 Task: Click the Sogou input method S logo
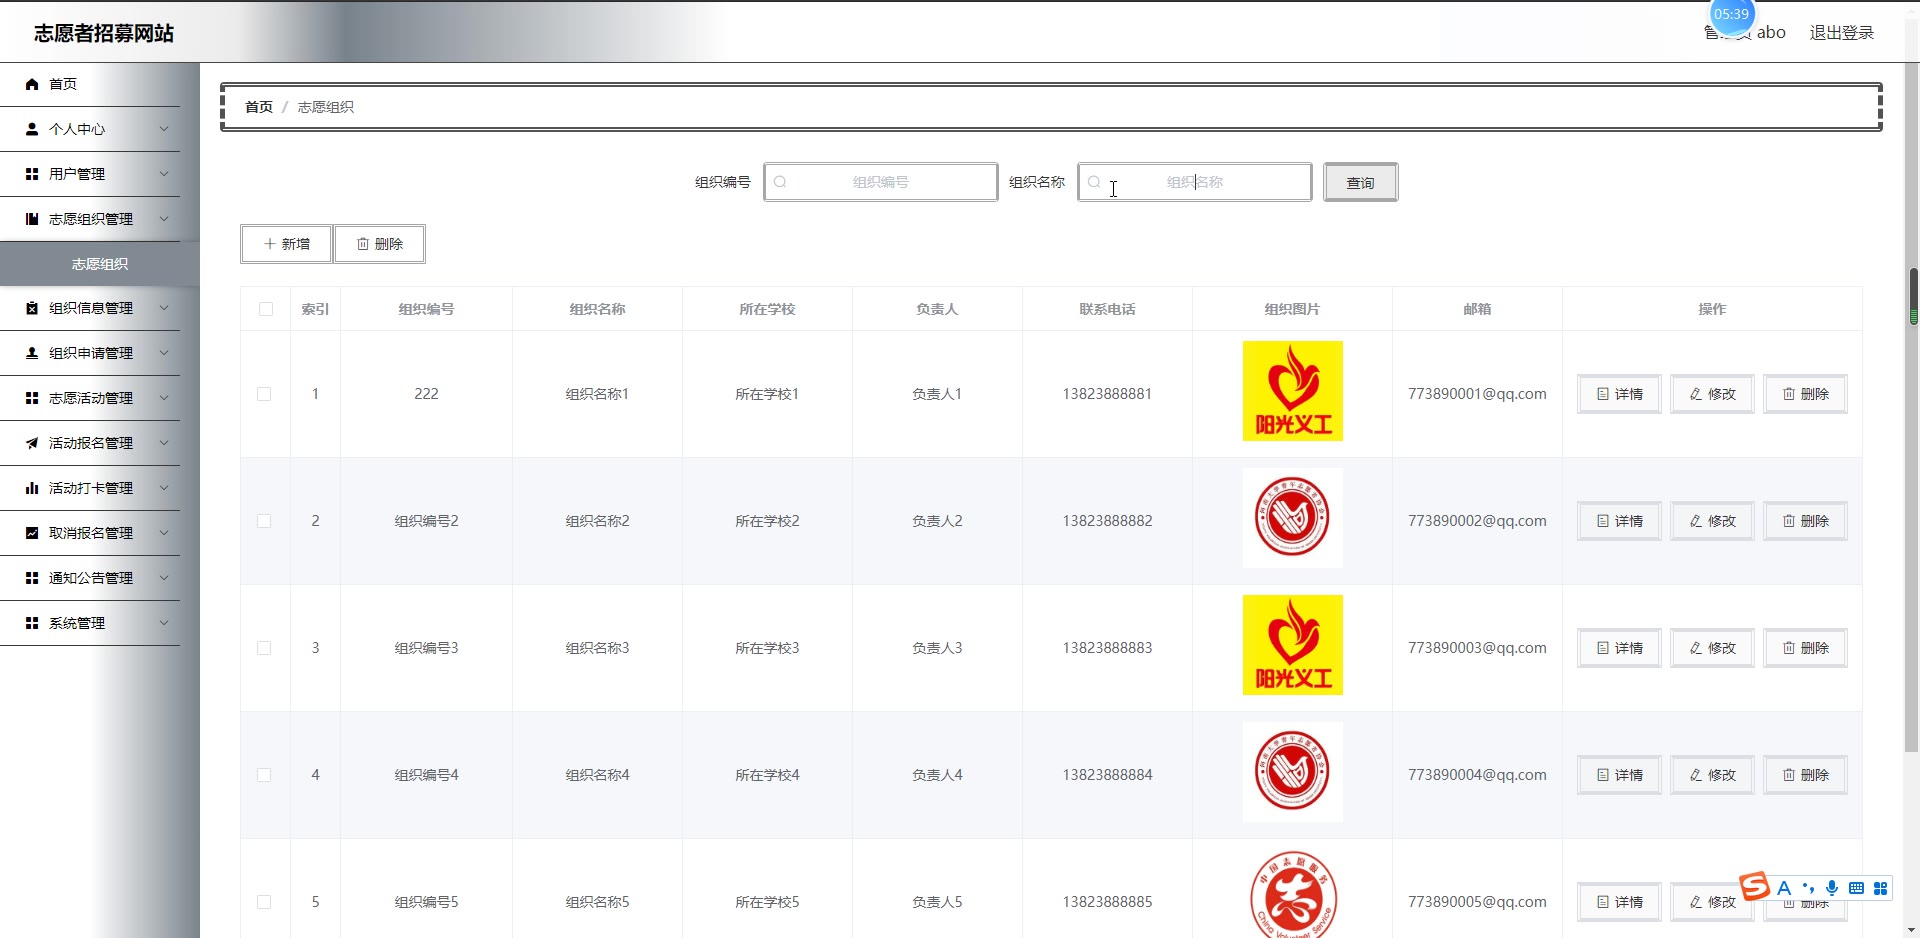coord(1754,886)
